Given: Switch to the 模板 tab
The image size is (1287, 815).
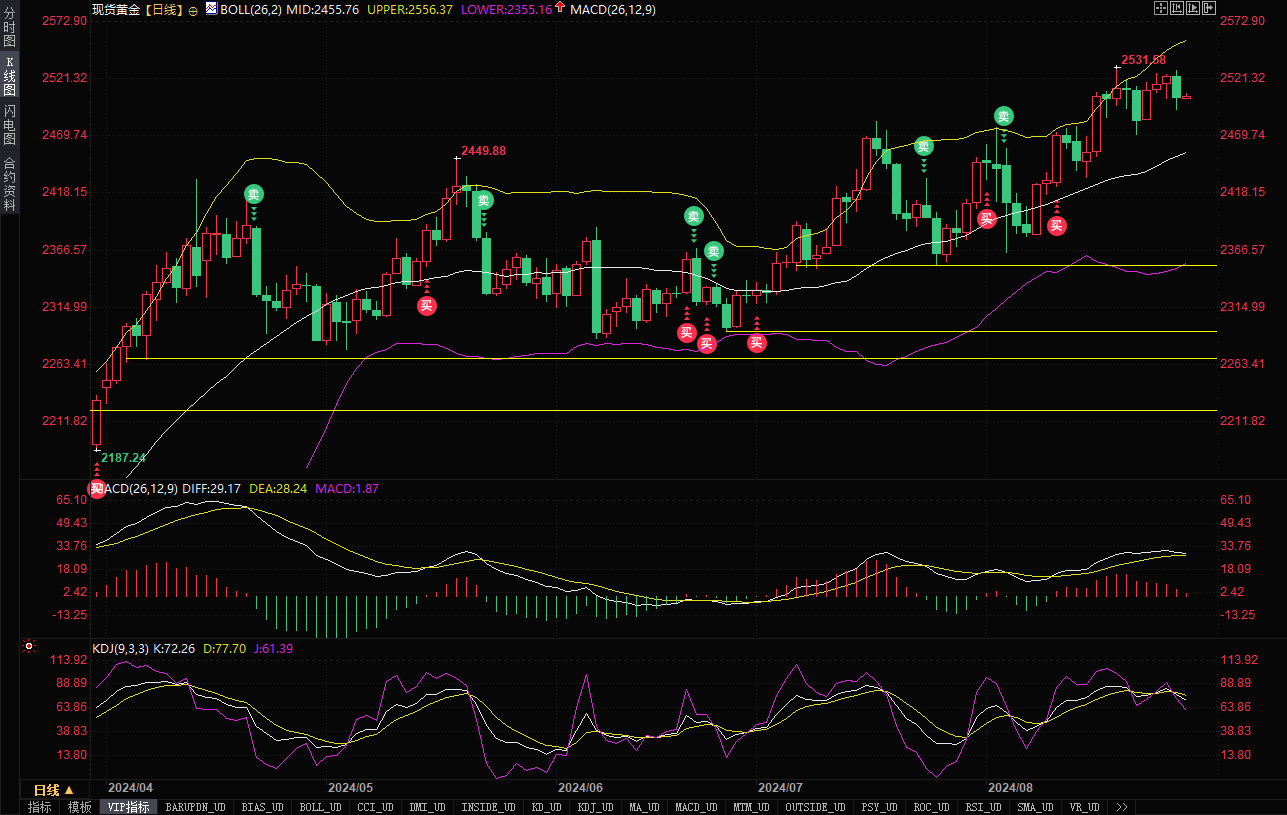Looking at the screenshot, I should (x=79, y=807).
